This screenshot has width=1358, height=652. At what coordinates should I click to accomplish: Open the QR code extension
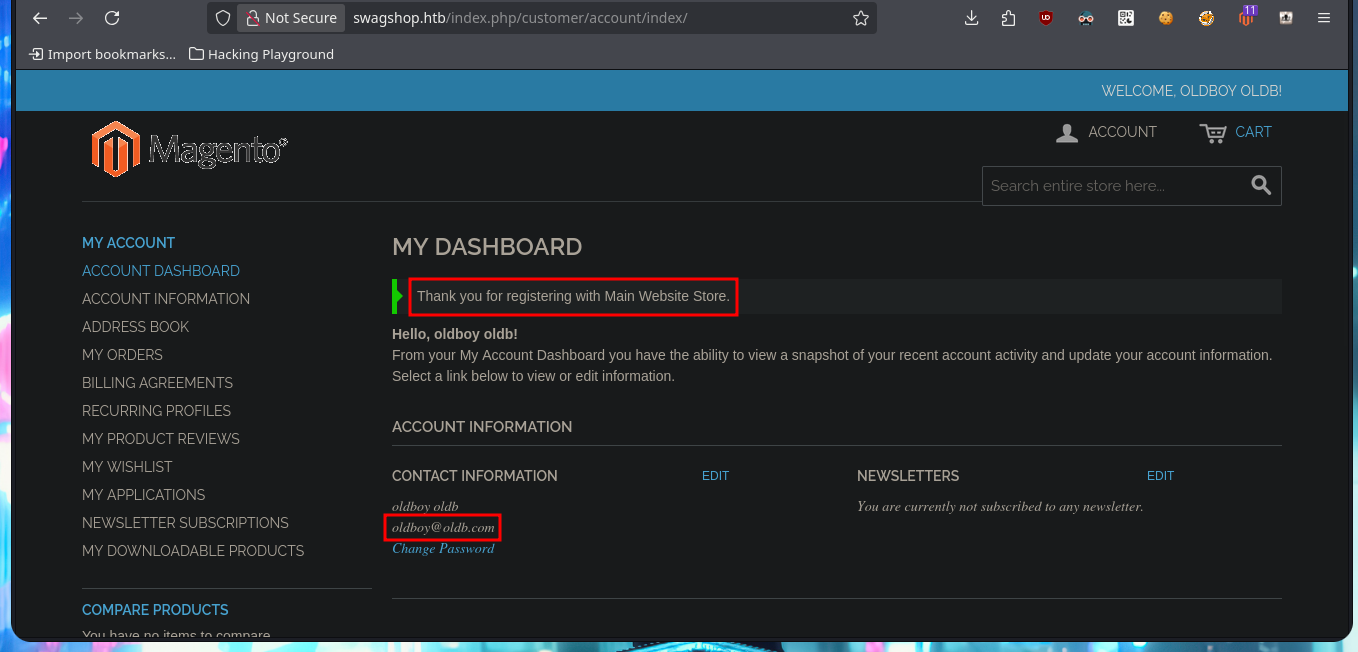coord(1126,18)
